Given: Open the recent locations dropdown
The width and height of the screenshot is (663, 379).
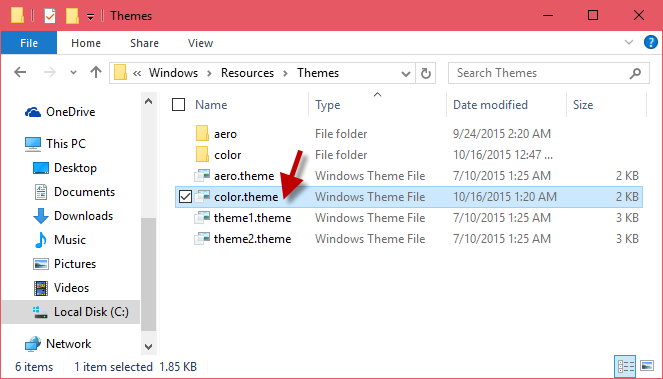Looking at the screenshot, I should [x=73, y=73].
